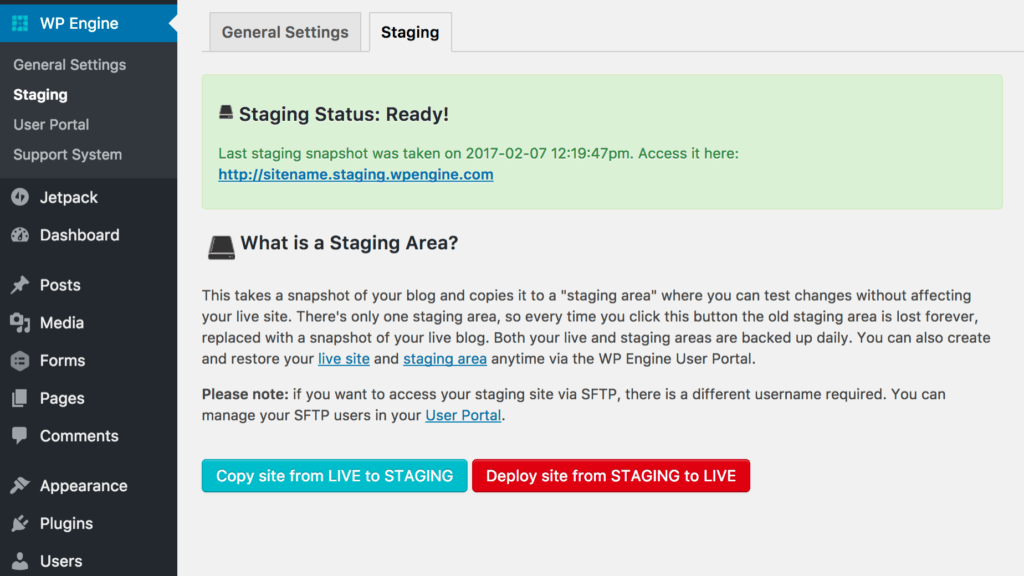Open Support System submenu item
This screenshot has width=1024, height=576.
pos(67,155)
